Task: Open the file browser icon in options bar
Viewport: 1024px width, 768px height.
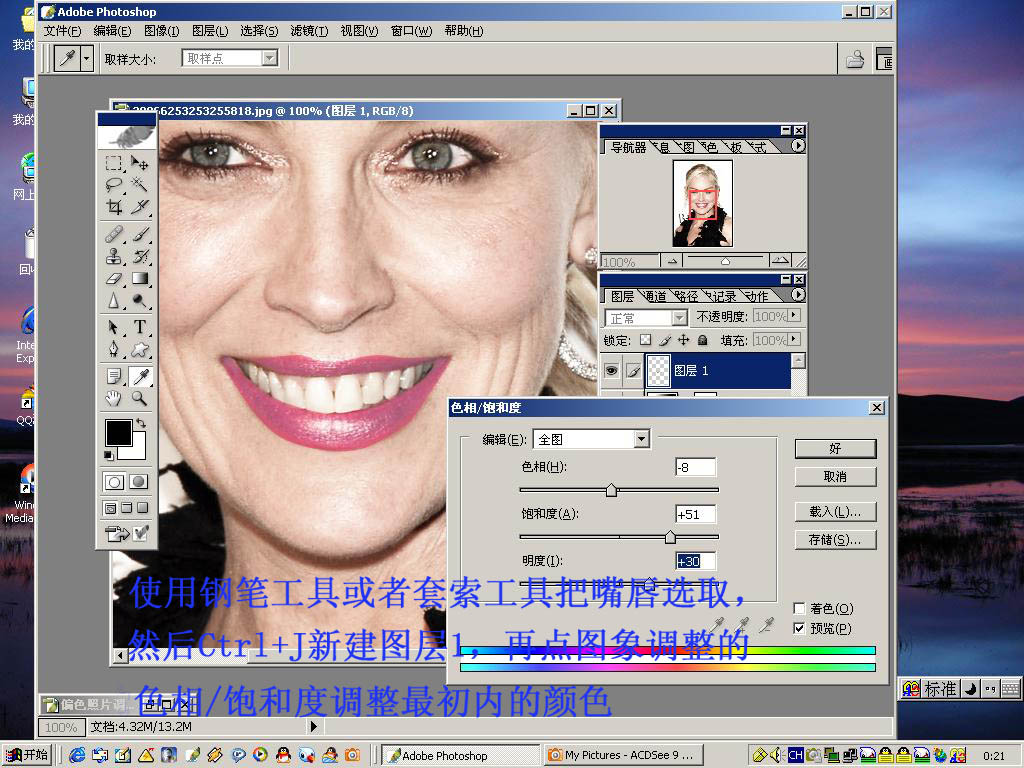Action: 855,59
